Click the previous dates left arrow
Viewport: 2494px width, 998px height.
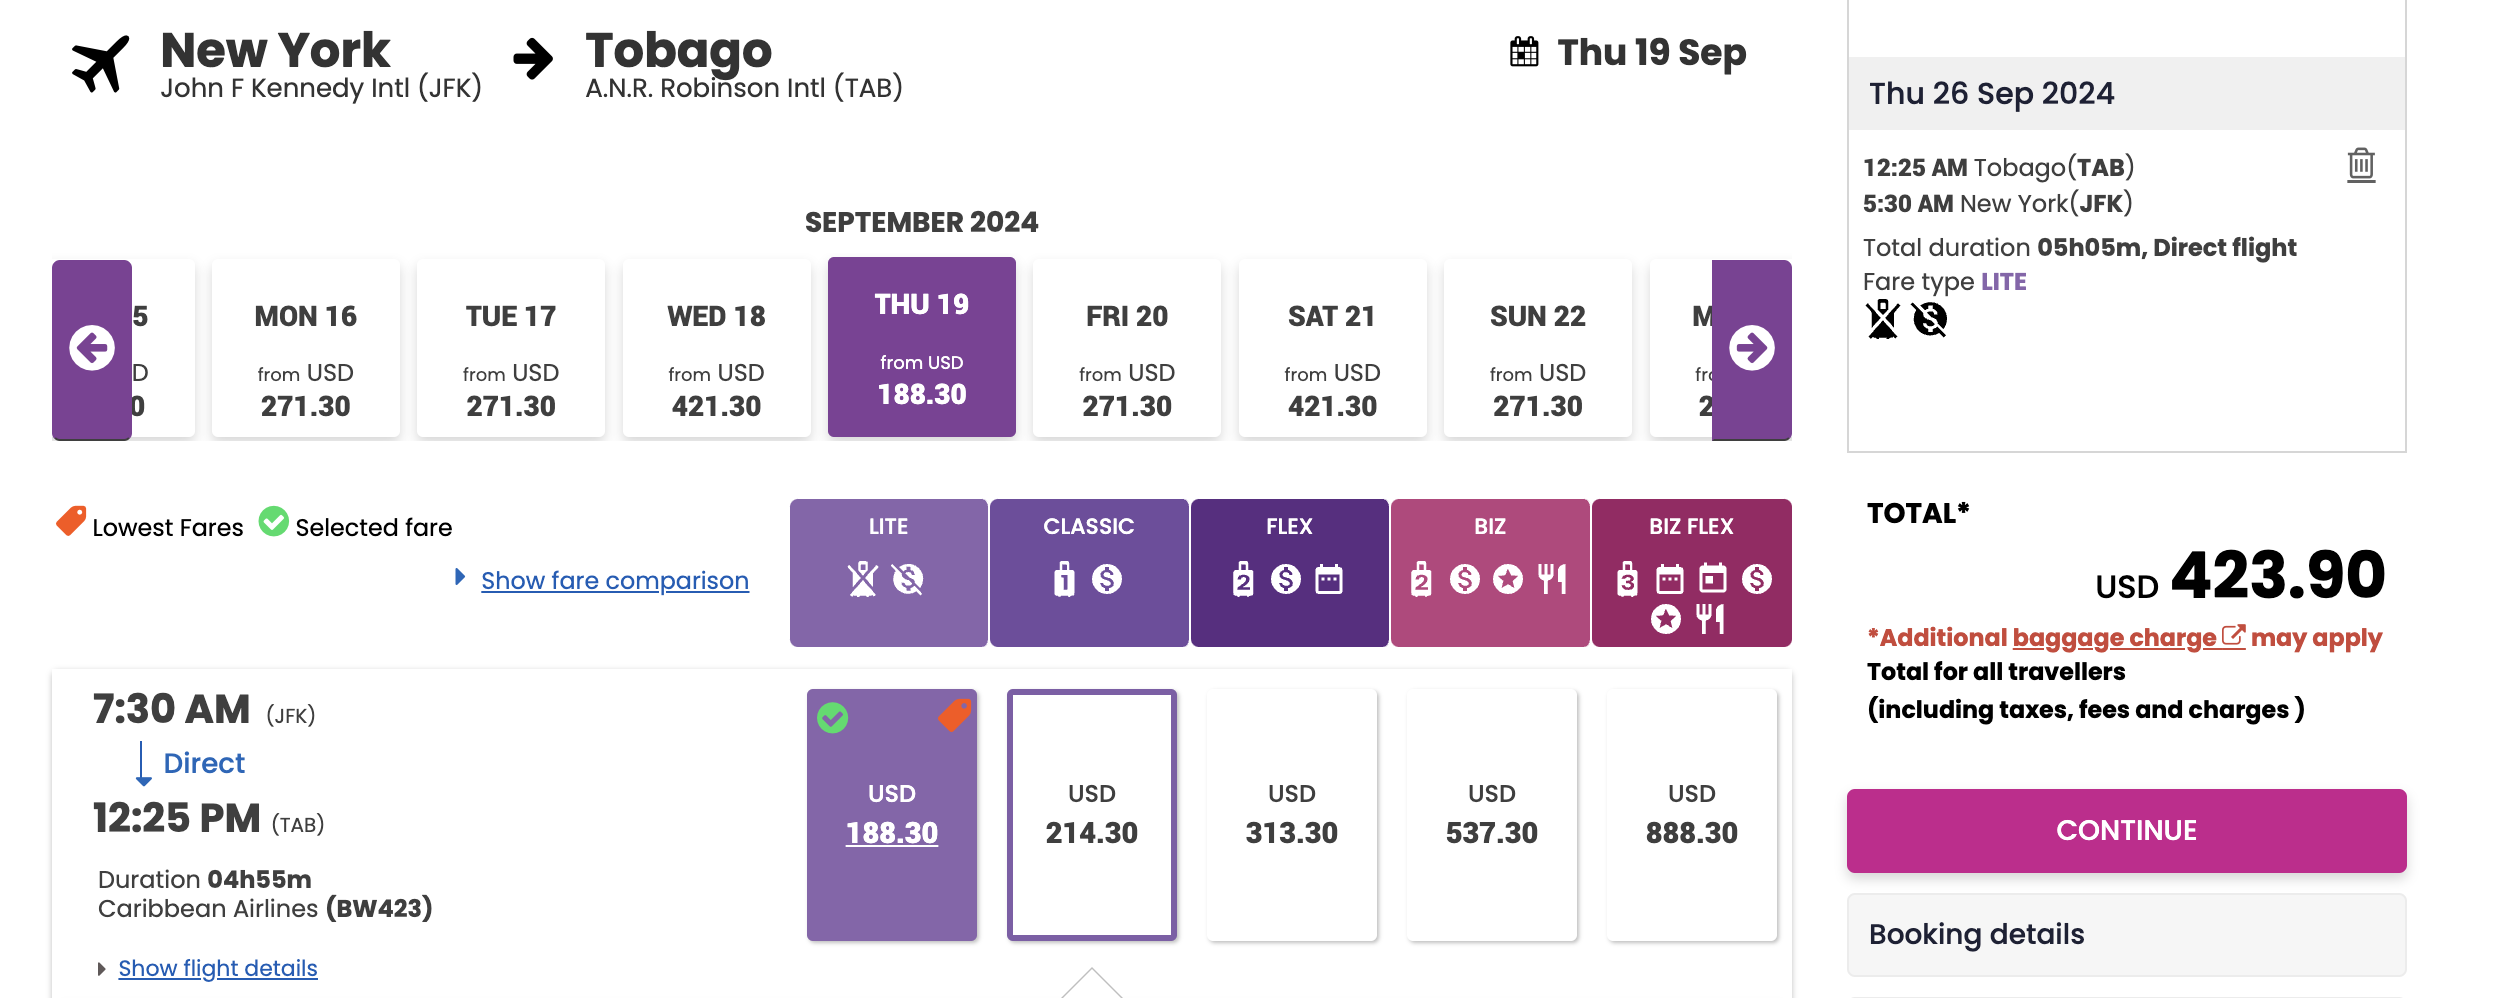pos(92,349)
